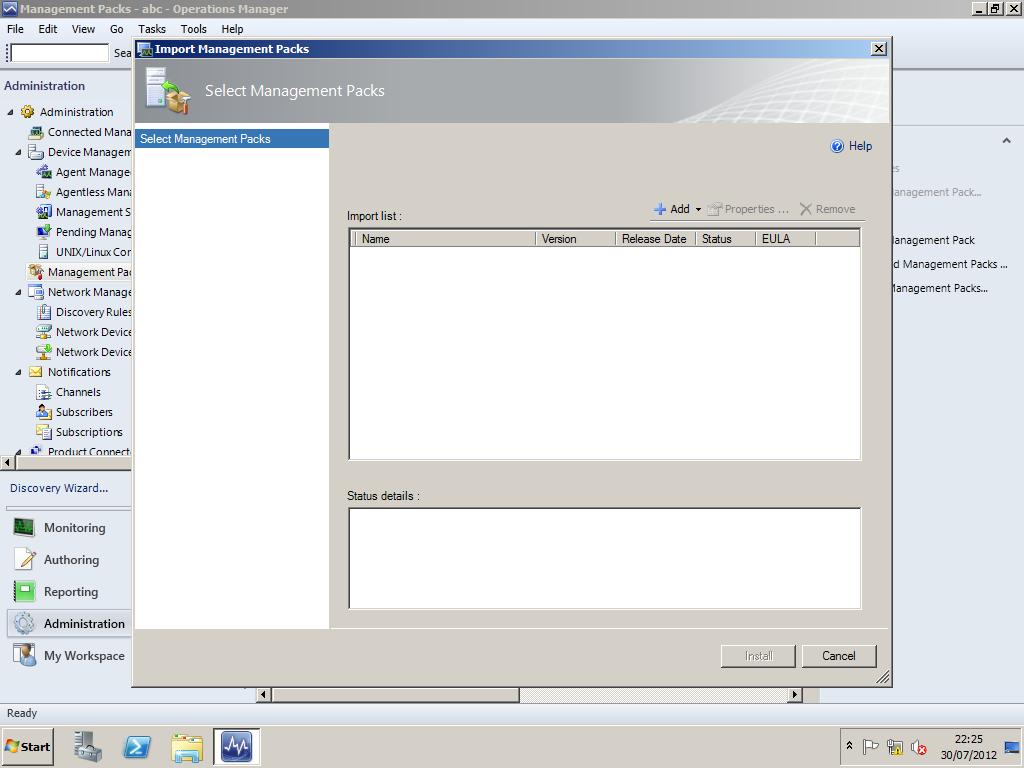Collapse the Administration root tree node
This screenshot has width=1024, height=768.
click(x=10, y=112)
